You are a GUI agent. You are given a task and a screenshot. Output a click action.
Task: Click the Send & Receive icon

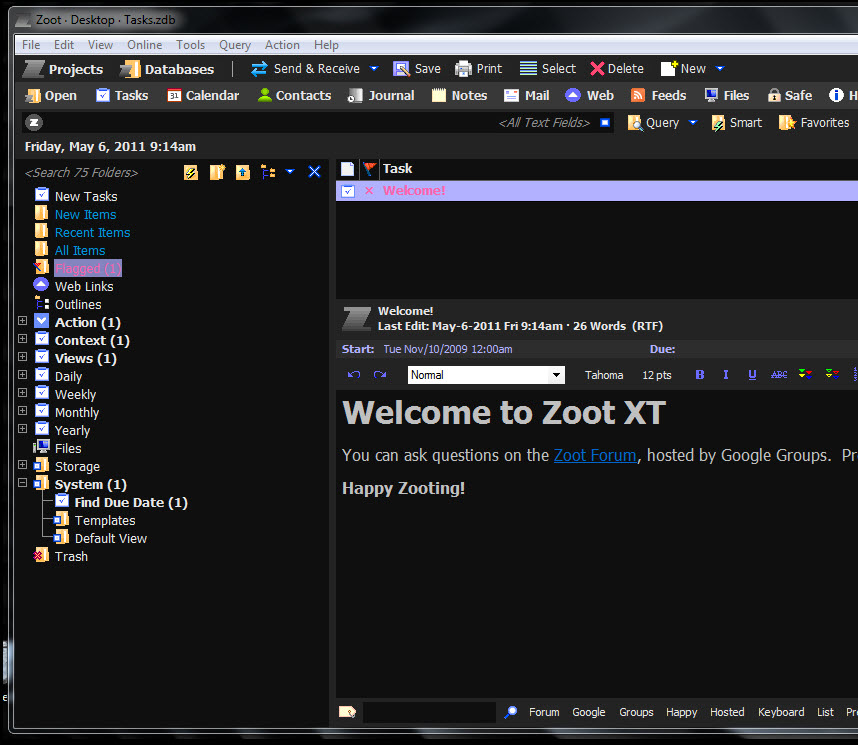click(x=259, y=68)
